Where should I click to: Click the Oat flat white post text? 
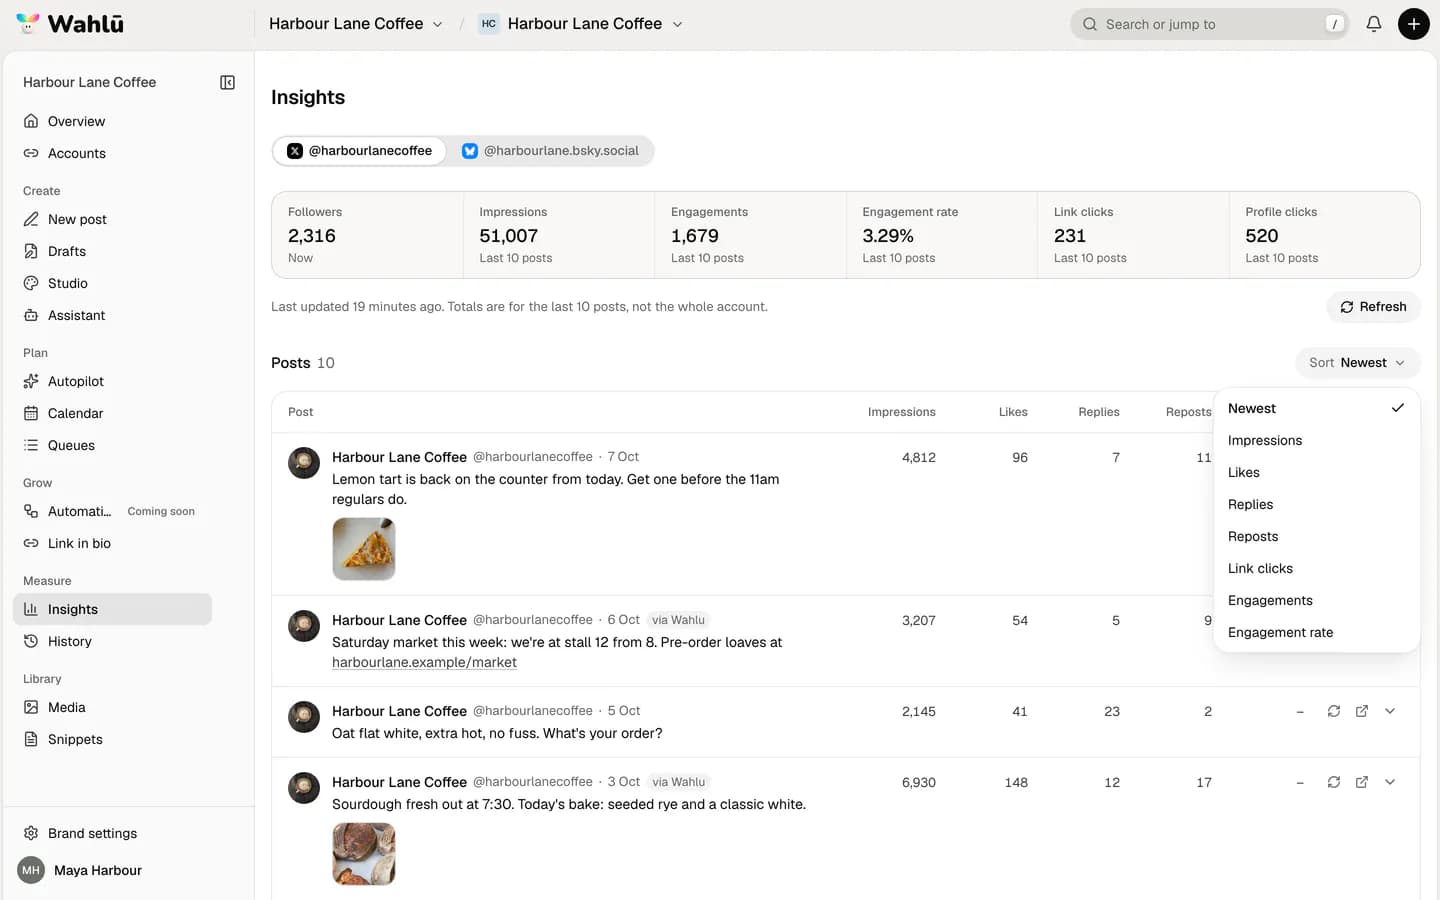497,733
